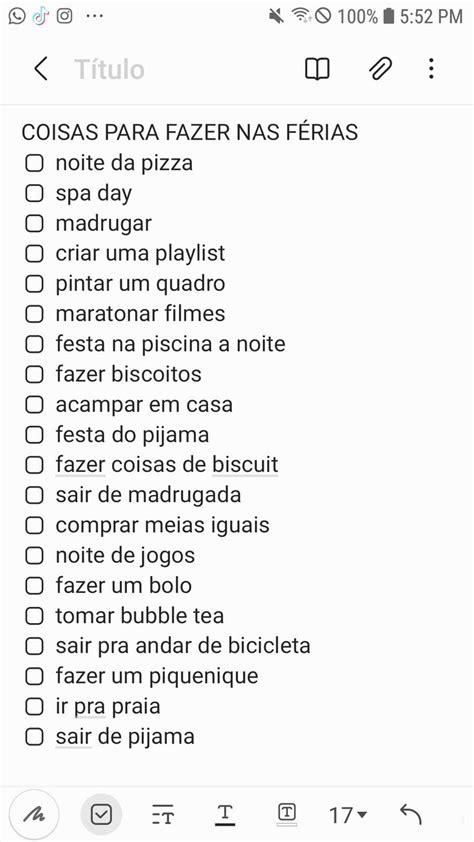Open reading mode book icon
The width and height of the screenshot is (474, 842).
click(317, 69)
